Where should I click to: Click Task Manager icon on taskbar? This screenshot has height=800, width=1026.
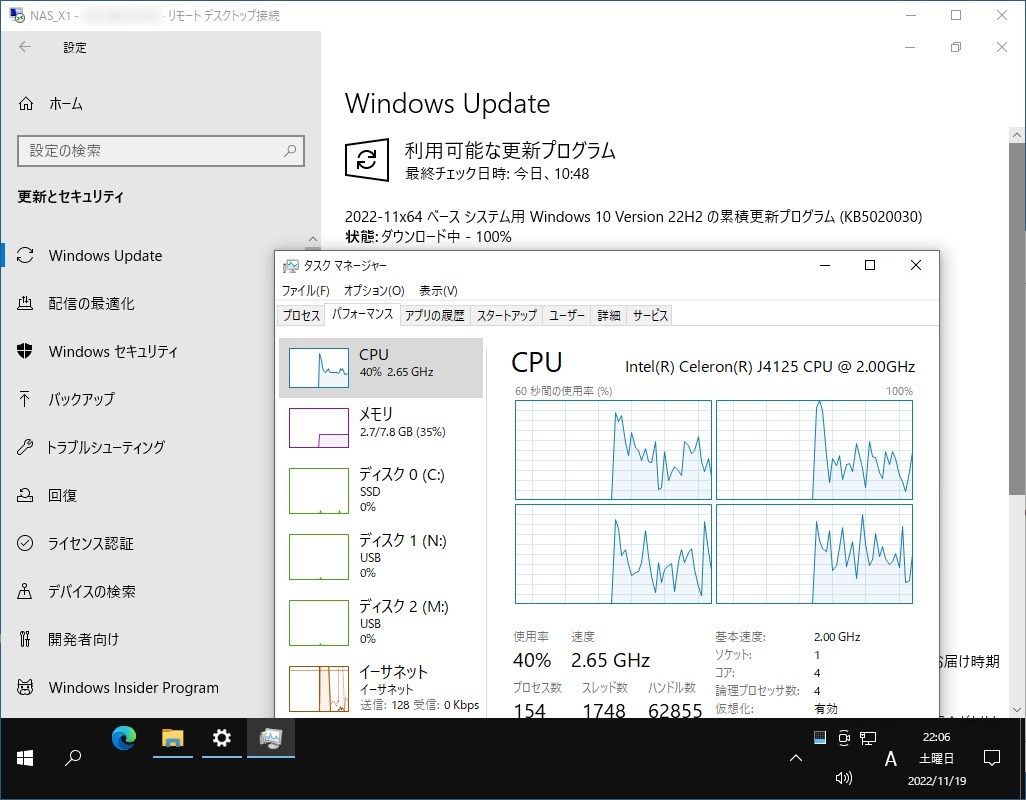click(x=271, y=738)
